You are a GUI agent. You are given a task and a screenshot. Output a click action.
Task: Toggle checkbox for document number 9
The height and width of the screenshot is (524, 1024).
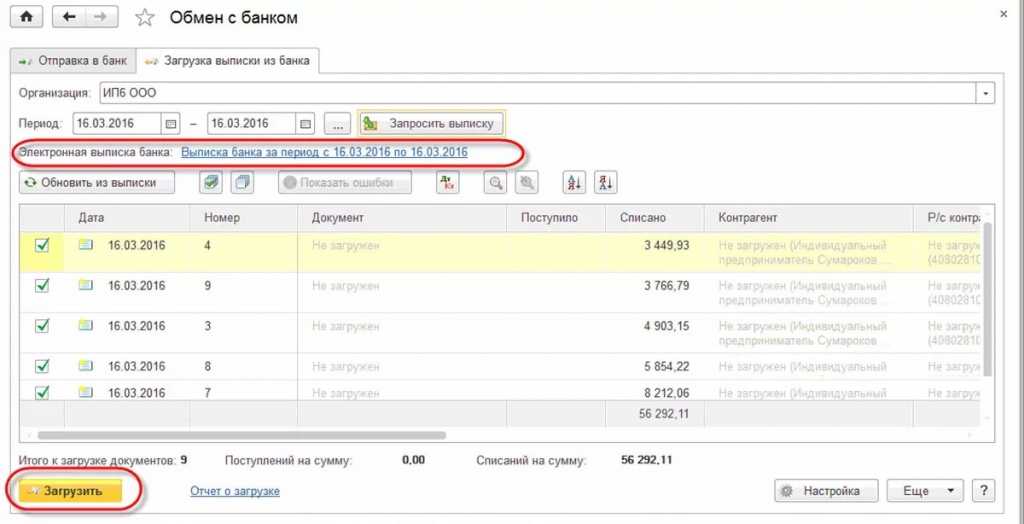click(x=42, y=285)
